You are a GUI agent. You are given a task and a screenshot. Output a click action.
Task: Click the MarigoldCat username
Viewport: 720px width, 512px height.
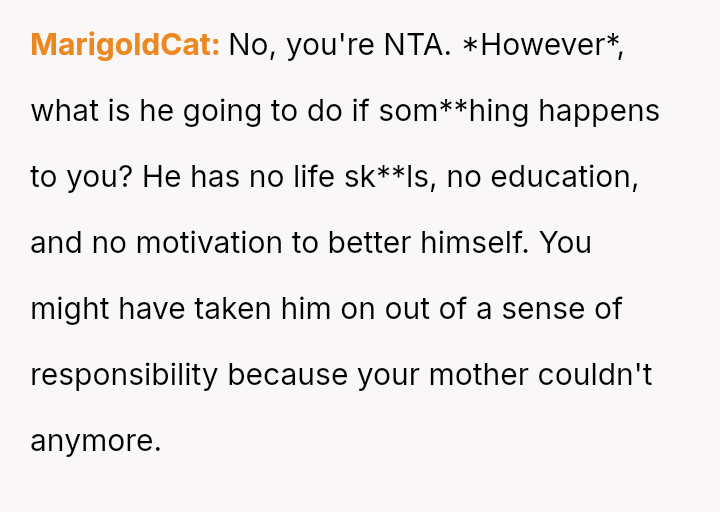[x=125, y=45]
